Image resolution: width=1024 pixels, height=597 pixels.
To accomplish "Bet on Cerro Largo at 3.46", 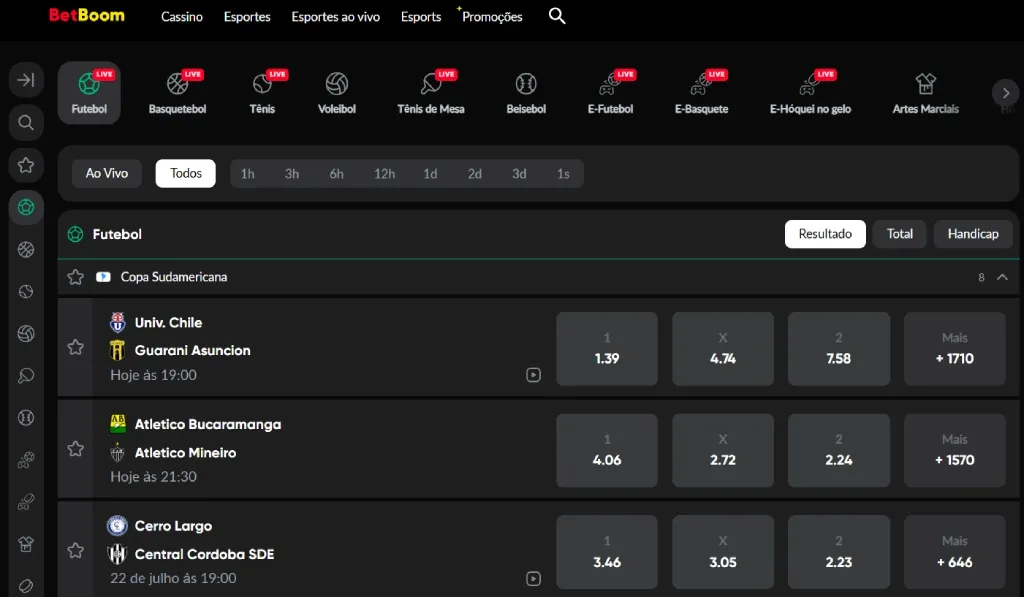I will tap(607, 553).
